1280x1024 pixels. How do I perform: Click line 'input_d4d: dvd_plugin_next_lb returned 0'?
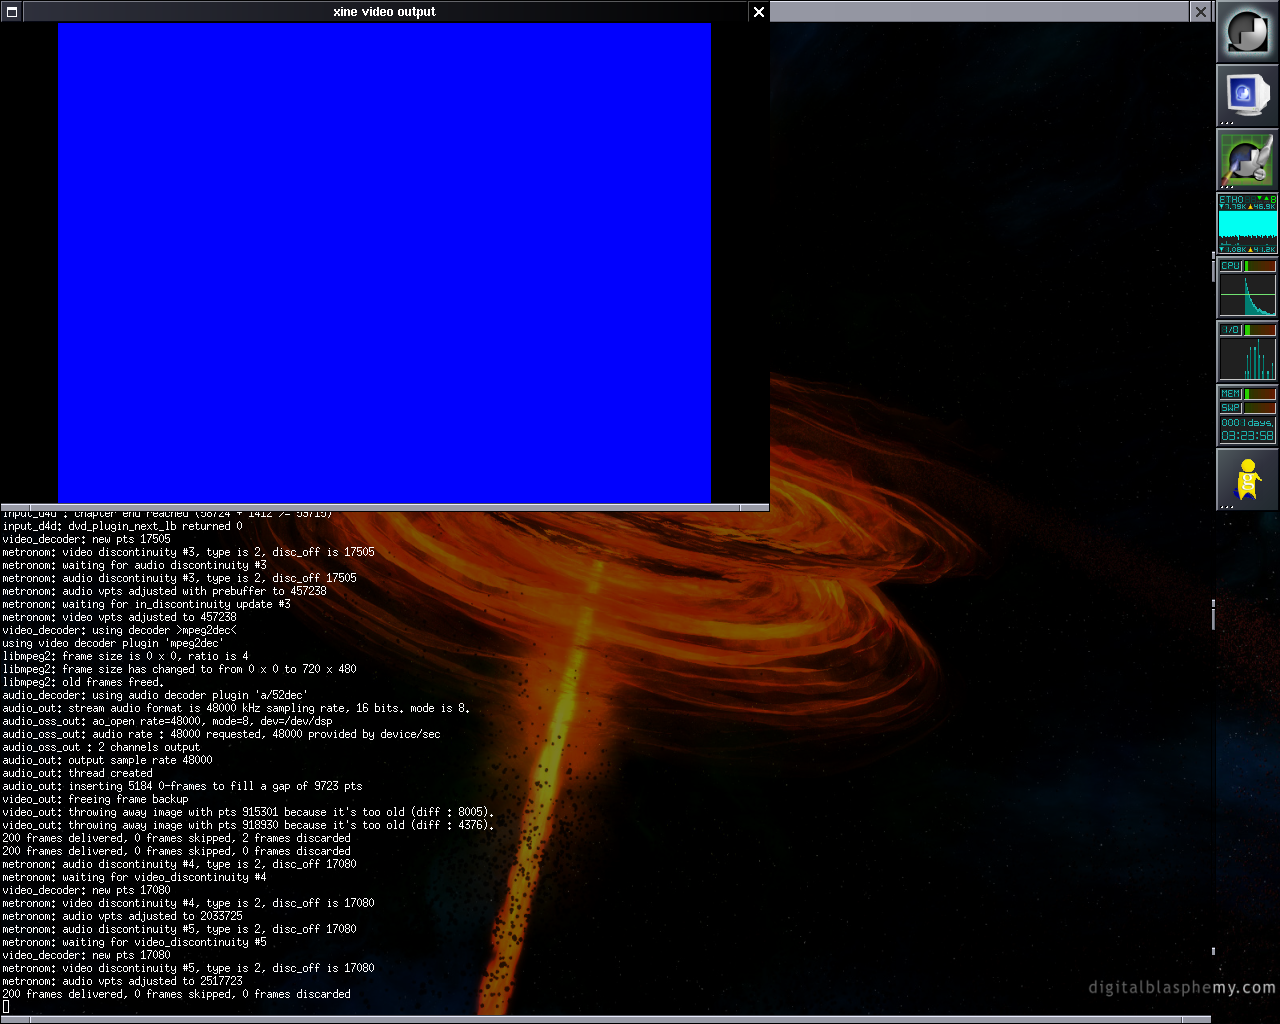123,526
